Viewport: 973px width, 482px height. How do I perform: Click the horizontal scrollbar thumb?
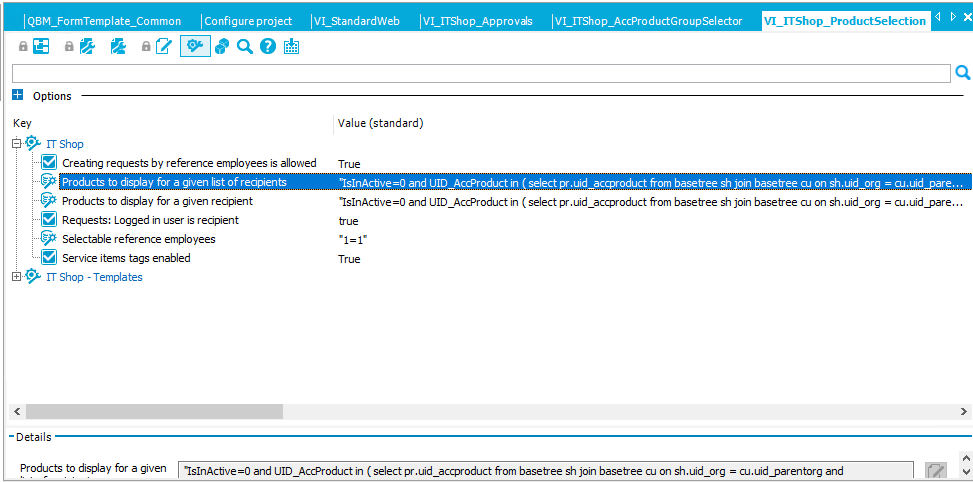(154, 411)
